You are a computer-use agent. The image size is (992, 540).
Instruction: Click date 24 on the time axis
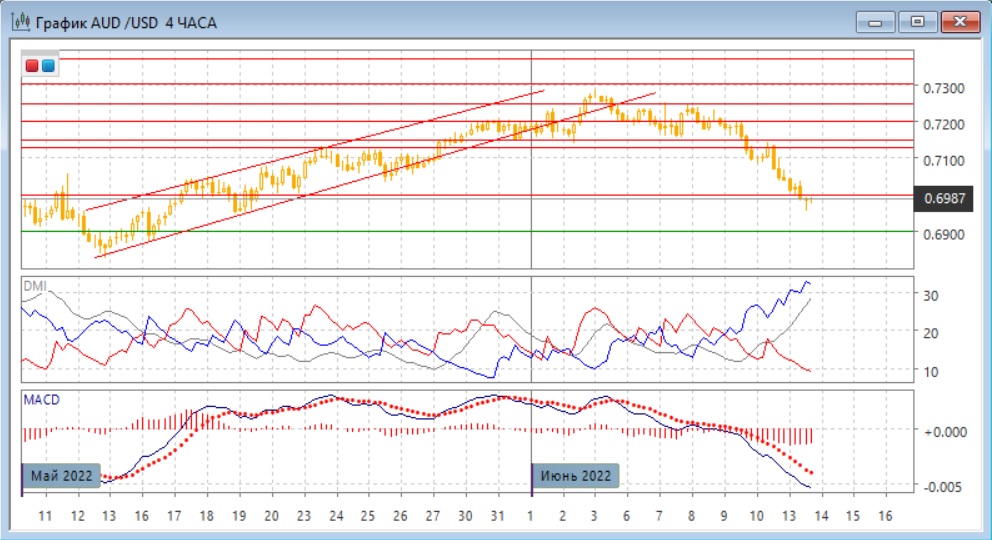pos(335,516)
